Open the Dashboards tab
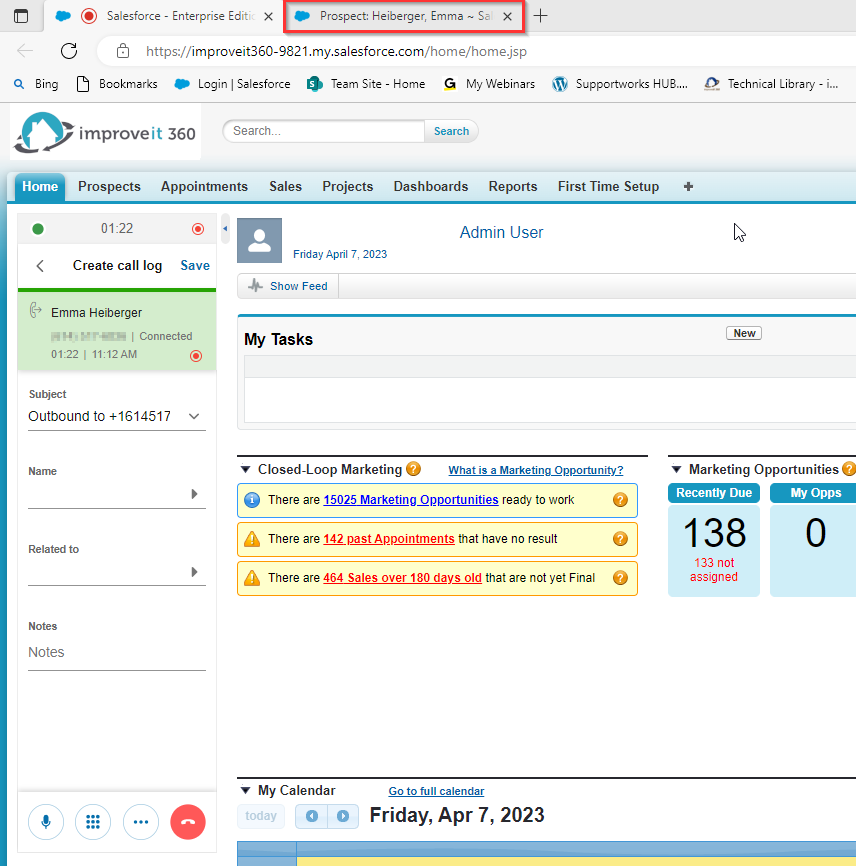The image size is (856, 866). [431, 187]
